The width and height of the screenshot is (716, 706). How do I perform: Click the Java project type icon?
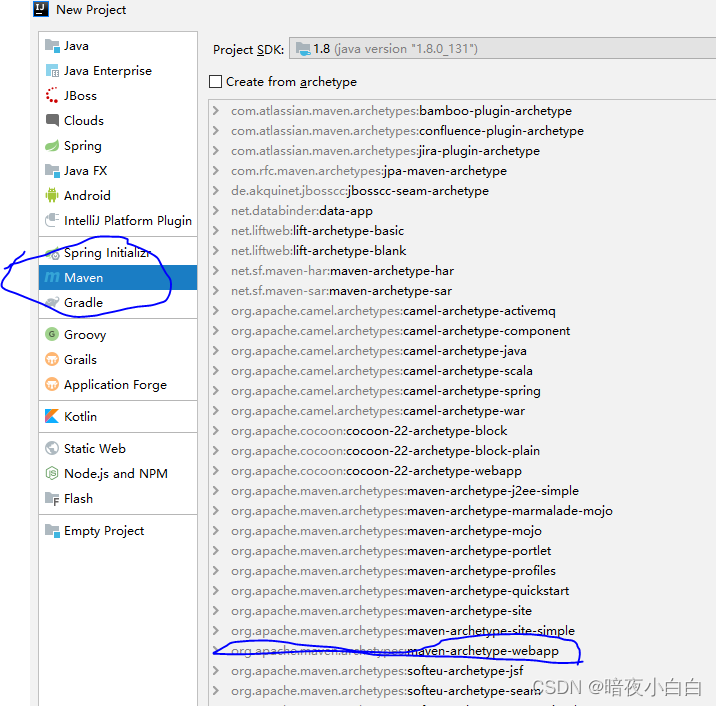pyautogui.click(x=52, y=46)
